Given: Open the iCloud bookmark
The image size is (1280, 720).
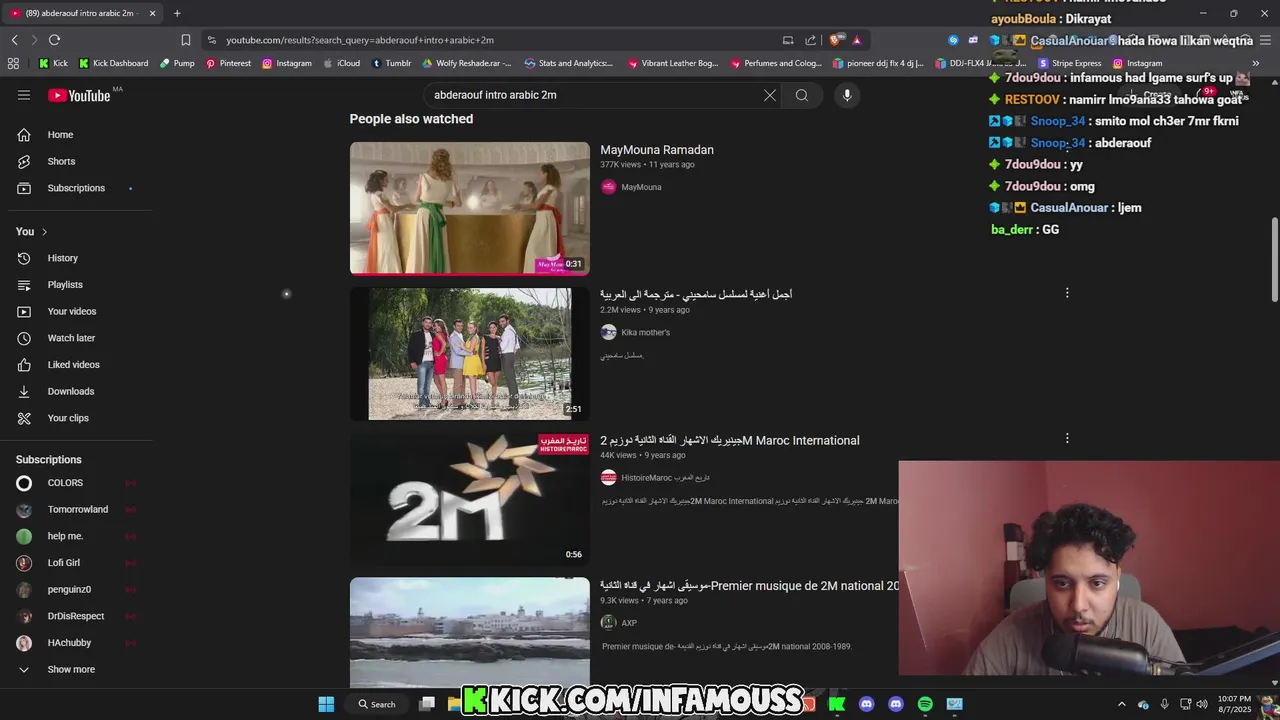Looking at the screenshot, I should tap(342, 63).
